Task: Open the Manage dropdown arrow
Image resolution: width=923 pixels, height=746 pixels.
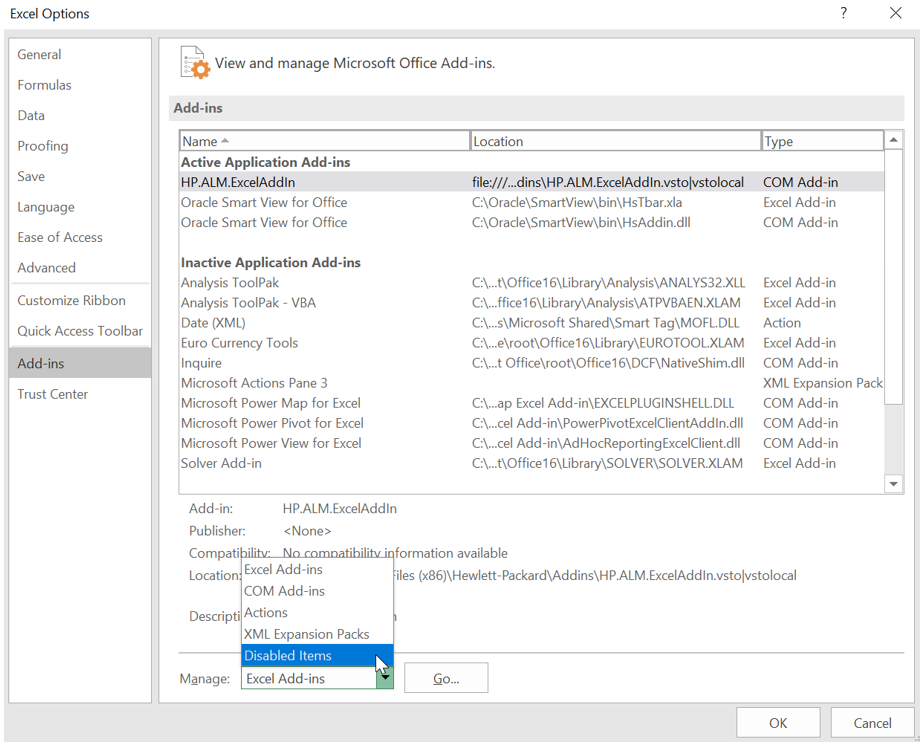Action: 384,678
